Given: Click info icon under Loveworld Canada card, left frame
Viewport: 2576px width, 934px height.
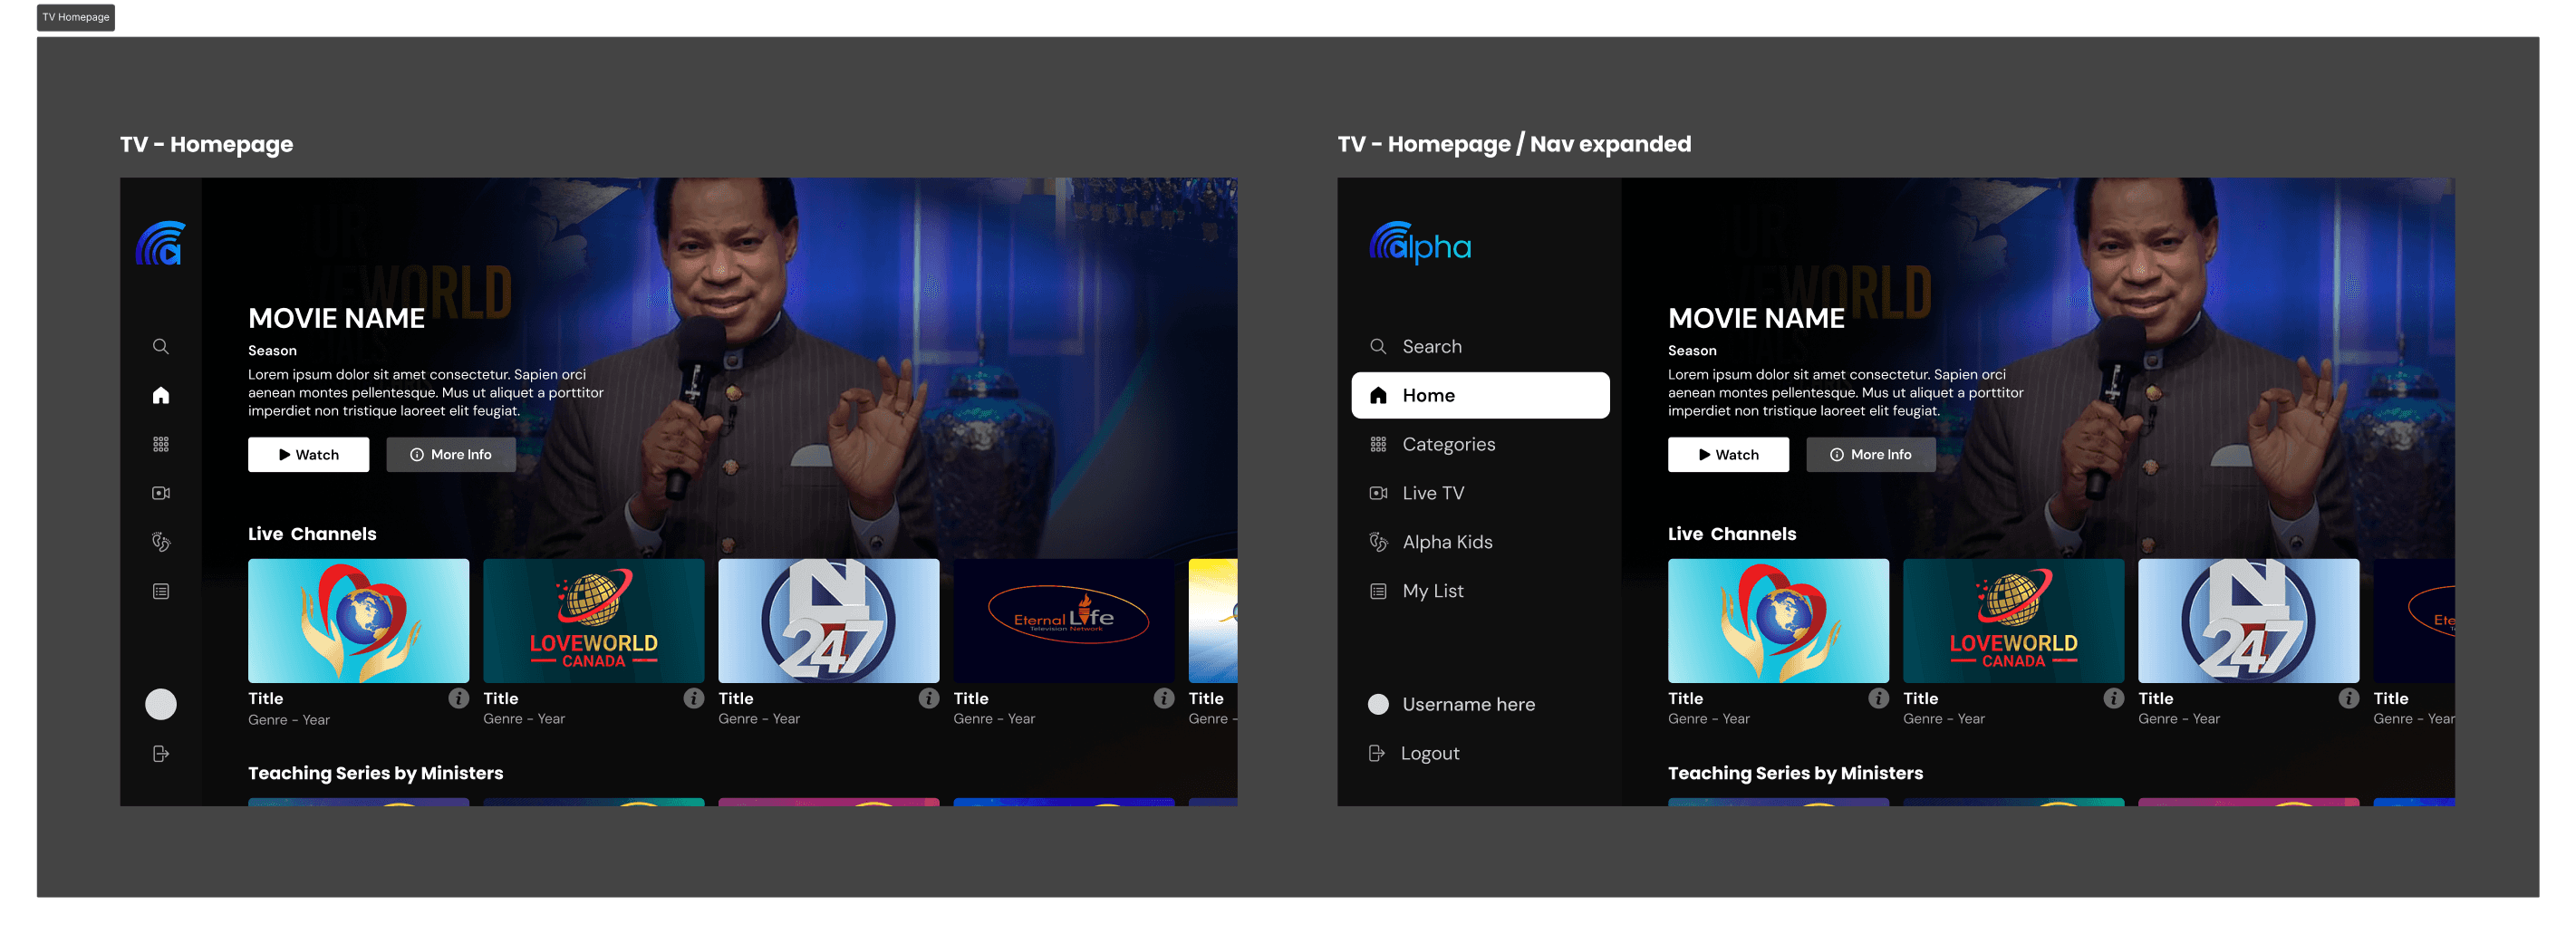Looking at the screenshot, I should [x=693, y=698].
